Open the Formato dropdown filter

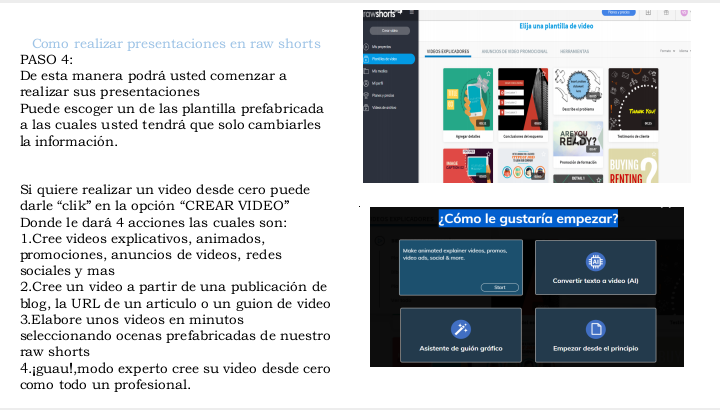(x=667, y=51)
